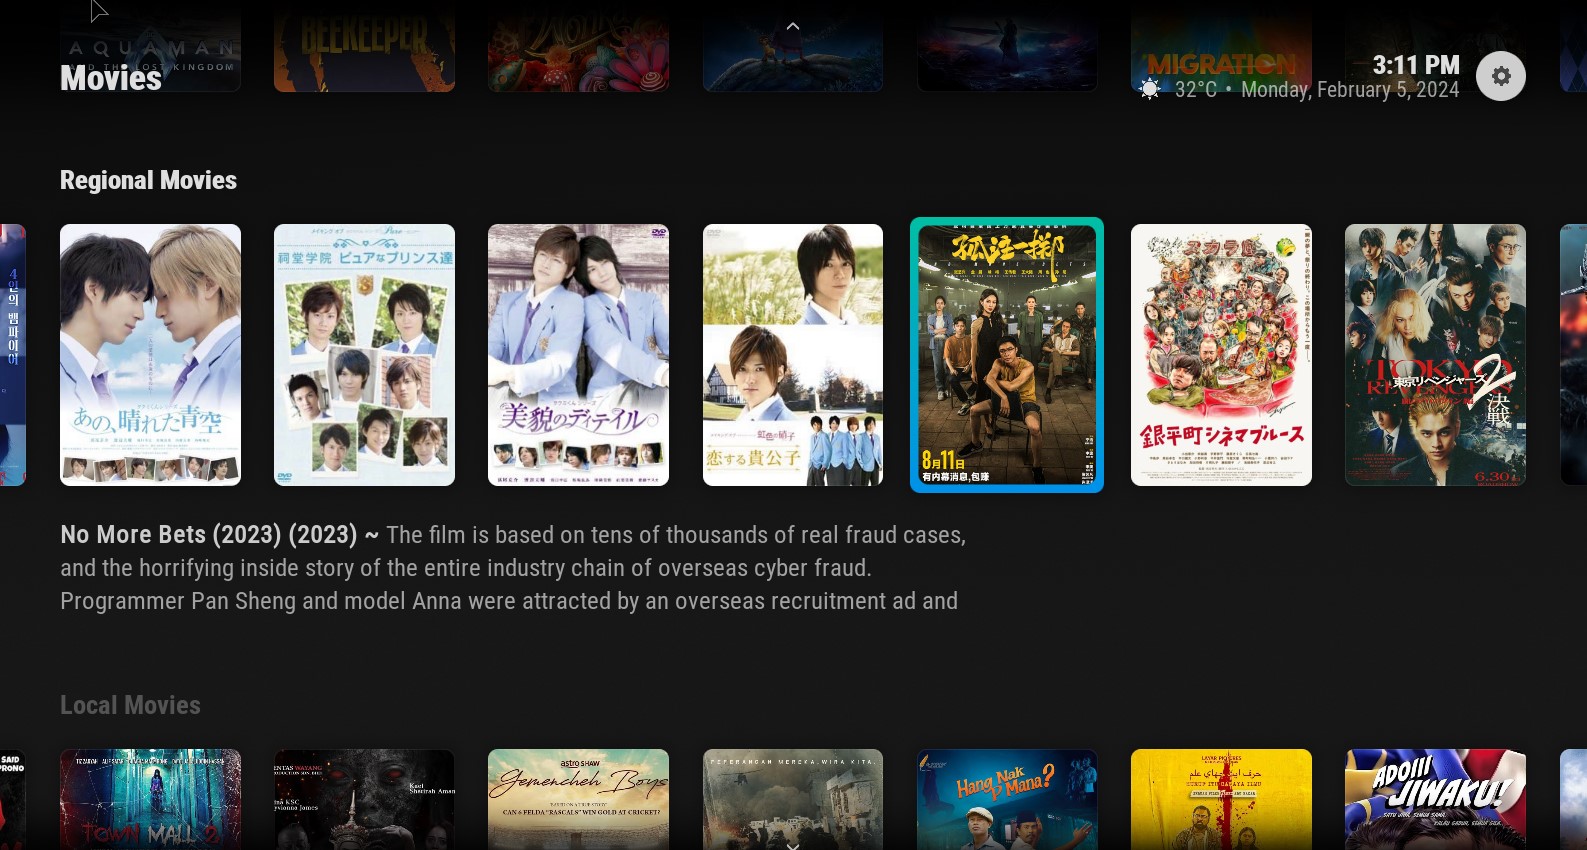1587x850 pixels.
Task: Select the No More Bets movie poster
Action: 1007,355
